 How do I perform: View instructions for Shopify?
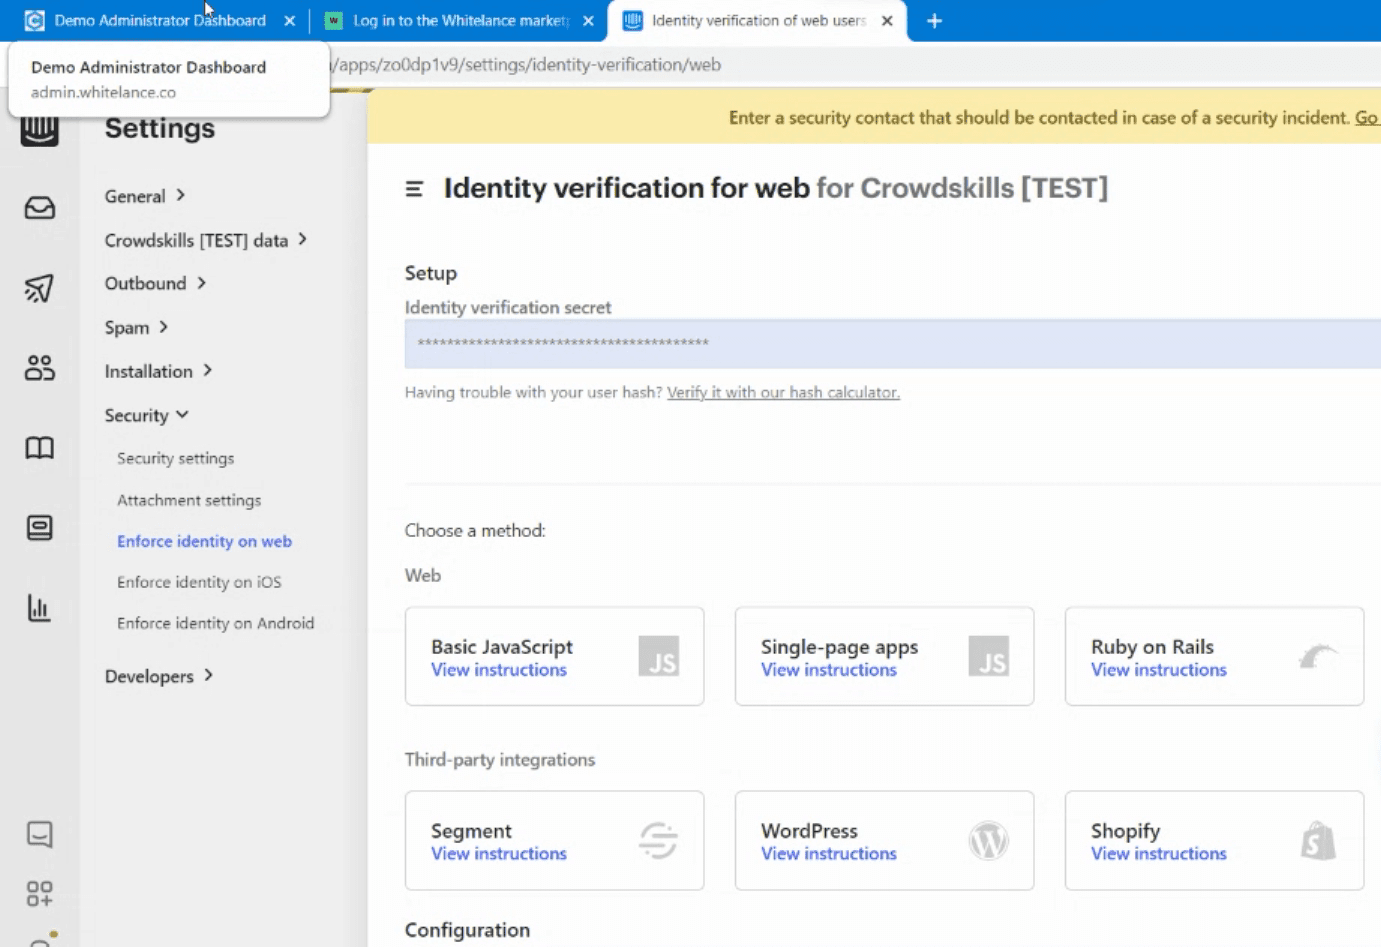point(1159,854)
